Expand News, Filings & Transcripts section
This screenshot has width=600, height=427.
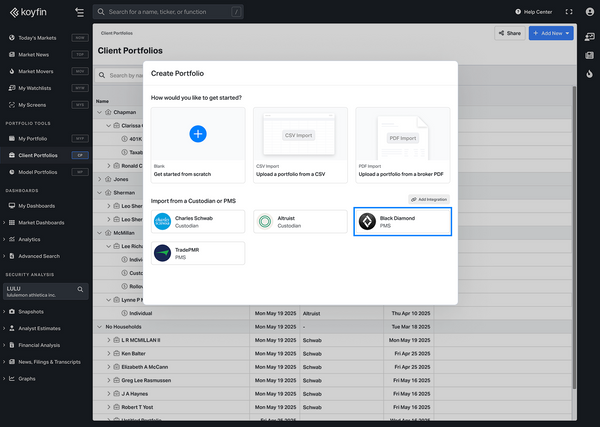[4, 362]
